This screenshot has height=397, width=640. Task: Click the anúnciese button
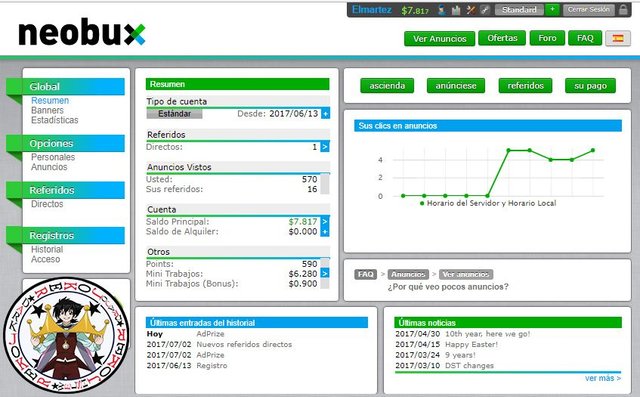[456, 86]
